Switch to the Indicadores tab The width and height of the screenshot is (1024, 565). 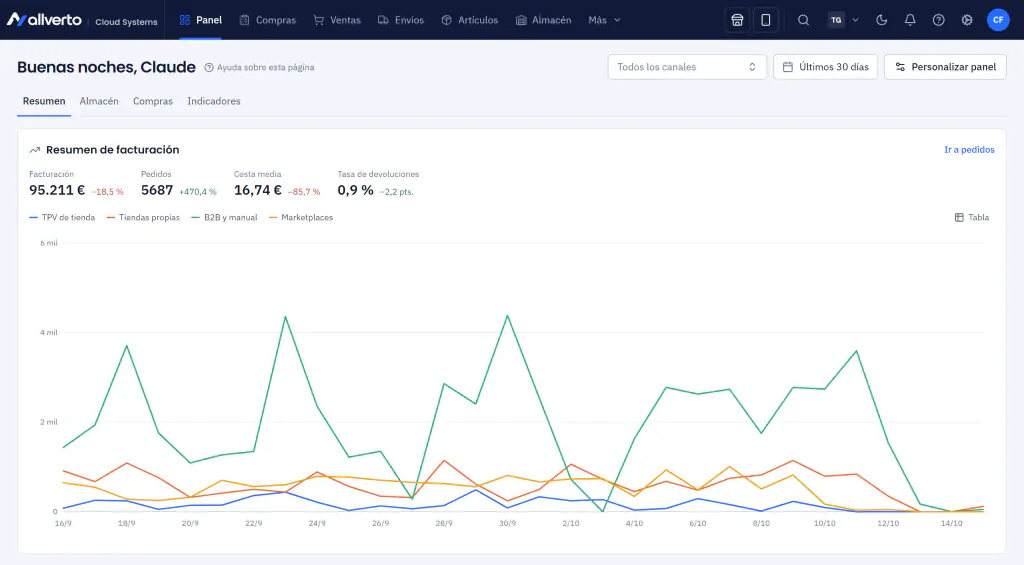[214, 101]
